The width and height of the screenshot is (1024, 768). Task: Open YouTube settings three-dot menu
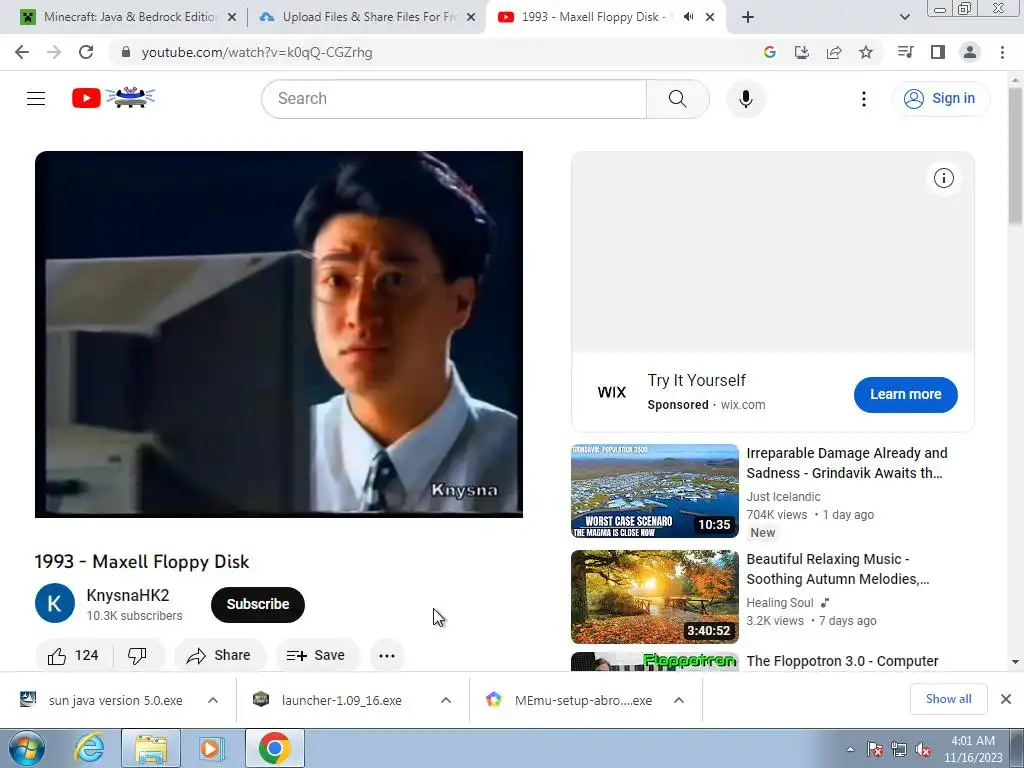coord(863,99)
